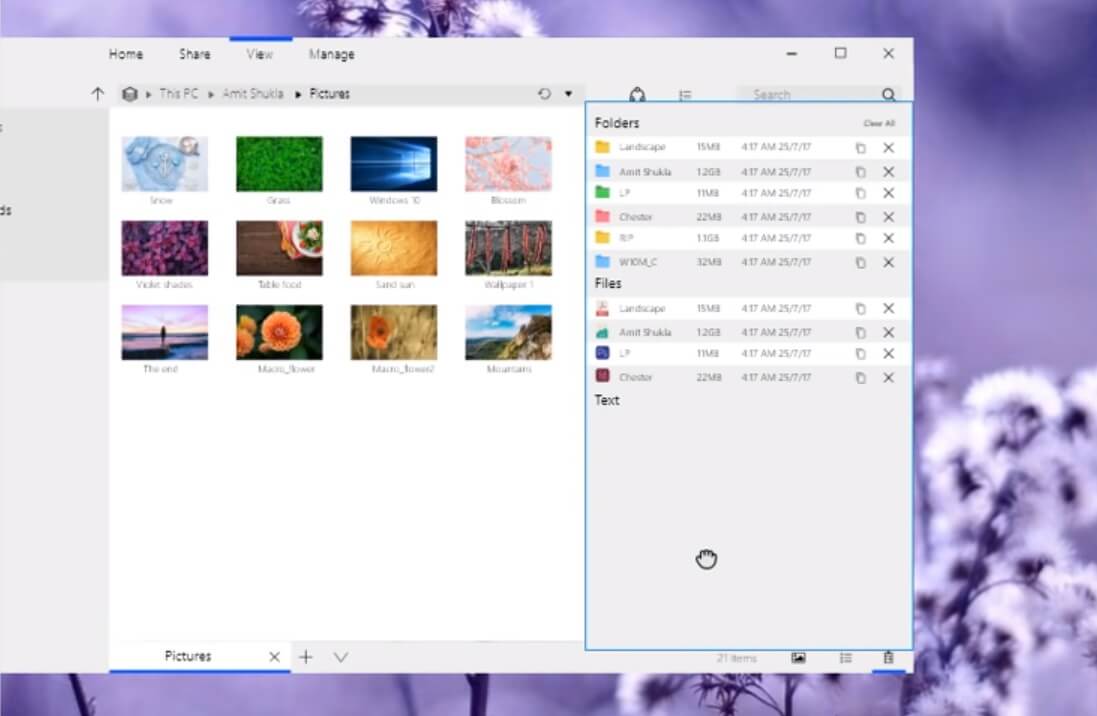Close the Pictures bottom tab
1097x716 pixels.
point(274,657)
